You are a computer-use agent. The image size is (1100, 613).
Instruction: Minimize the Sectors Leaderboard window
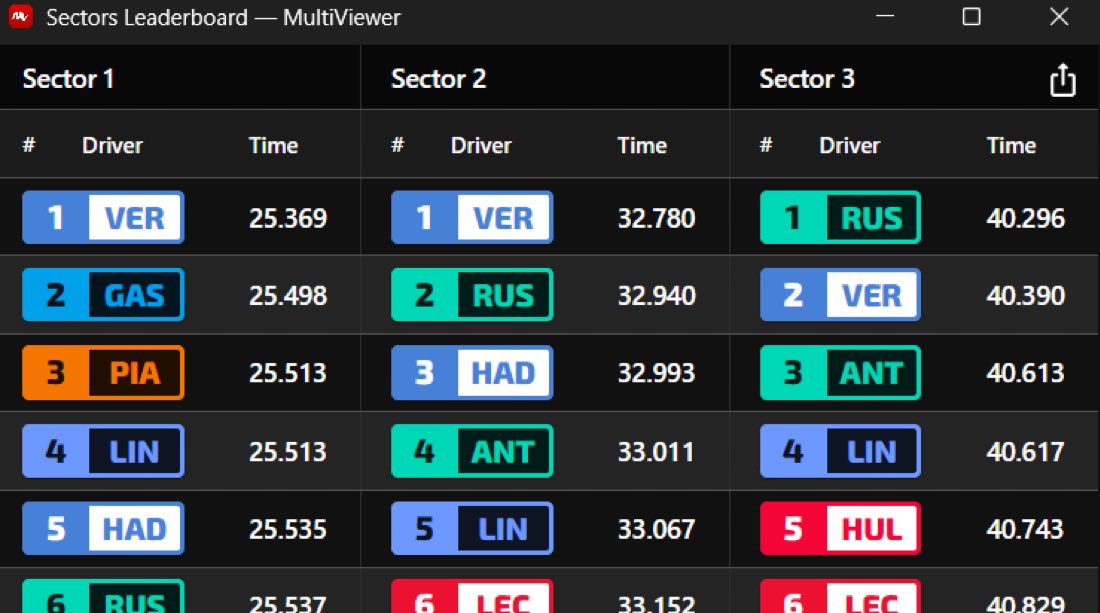(x=885, y=16)
